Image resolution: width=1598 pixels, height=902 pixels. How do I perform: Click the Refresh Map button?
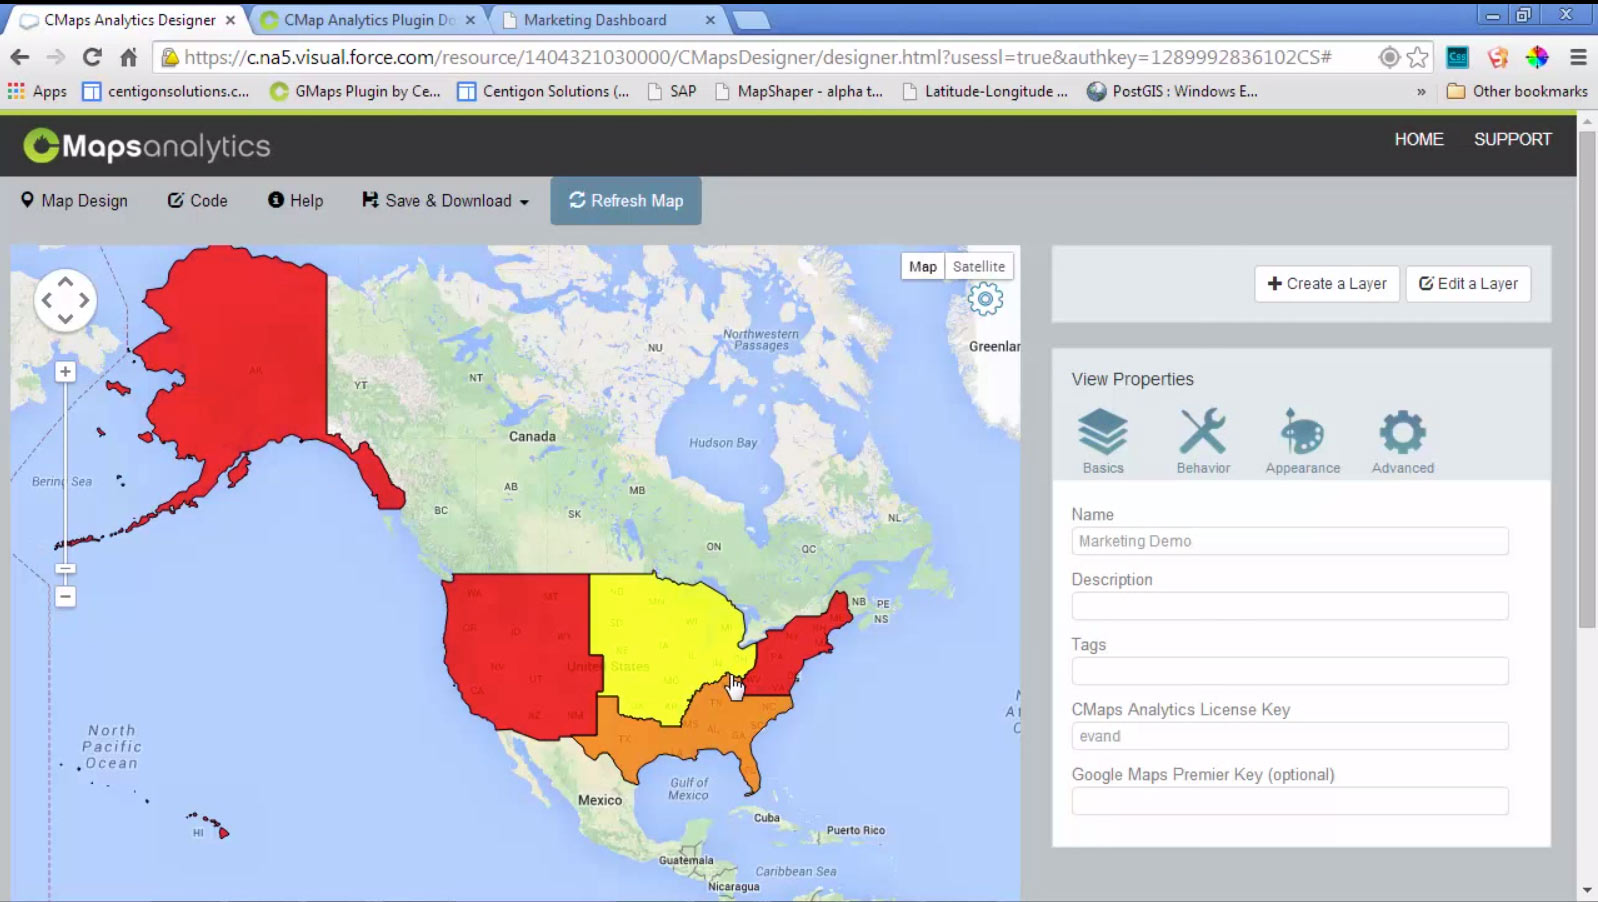click(x=626, y=201)
